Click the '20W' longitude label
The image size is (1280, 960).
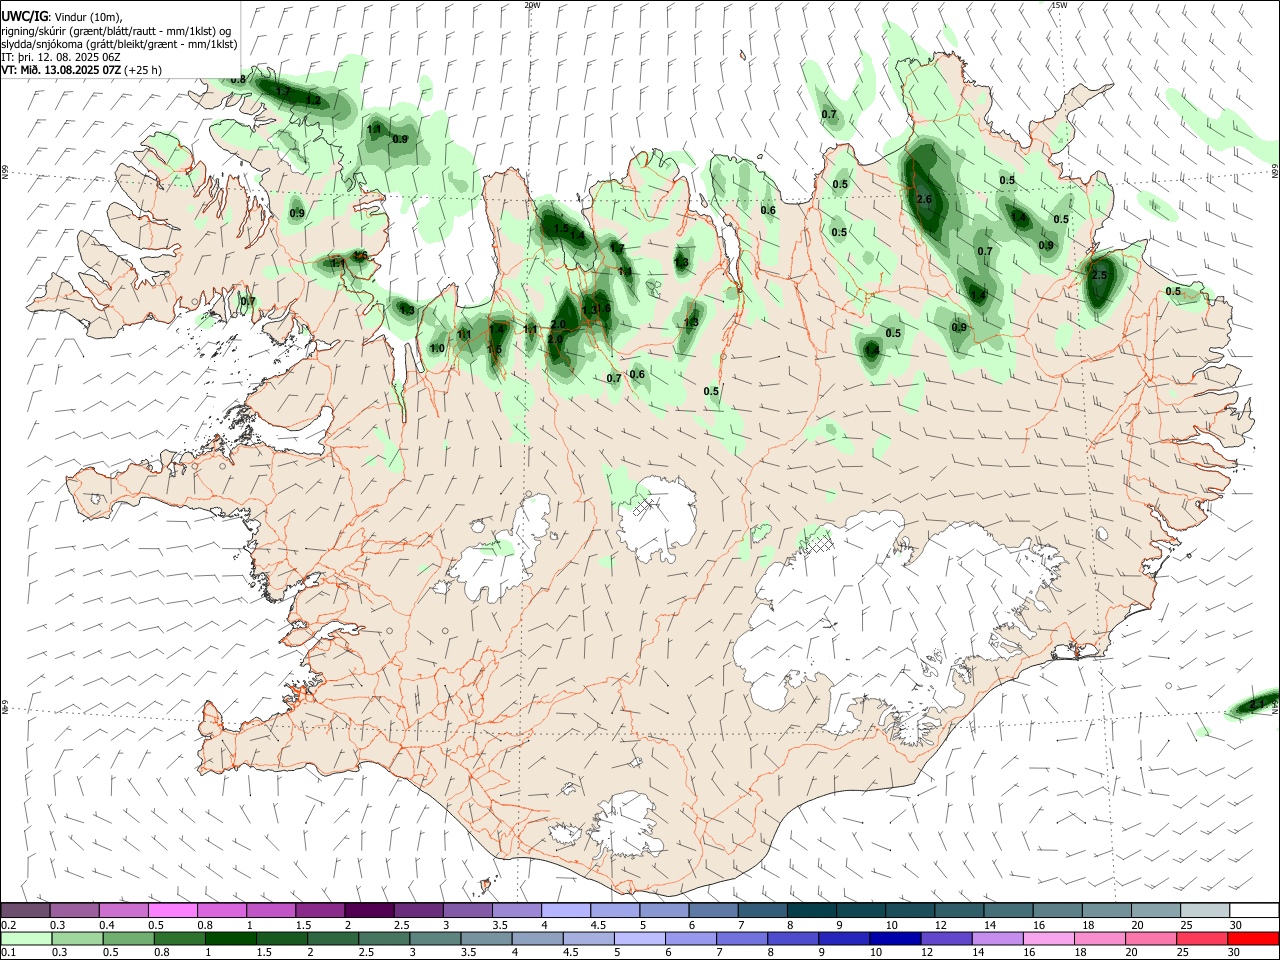(532, 5)
